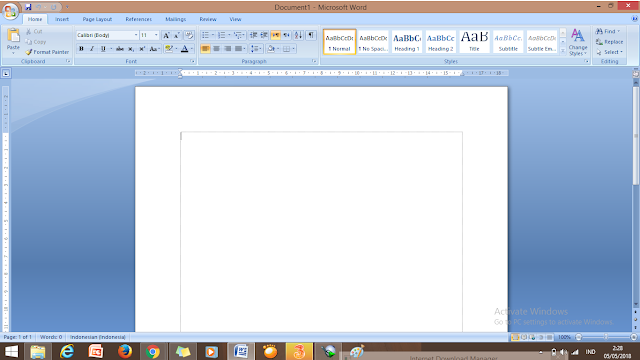640x360 pixels.
Task: Open the Select dropdown in Editing
Action: 609,52
